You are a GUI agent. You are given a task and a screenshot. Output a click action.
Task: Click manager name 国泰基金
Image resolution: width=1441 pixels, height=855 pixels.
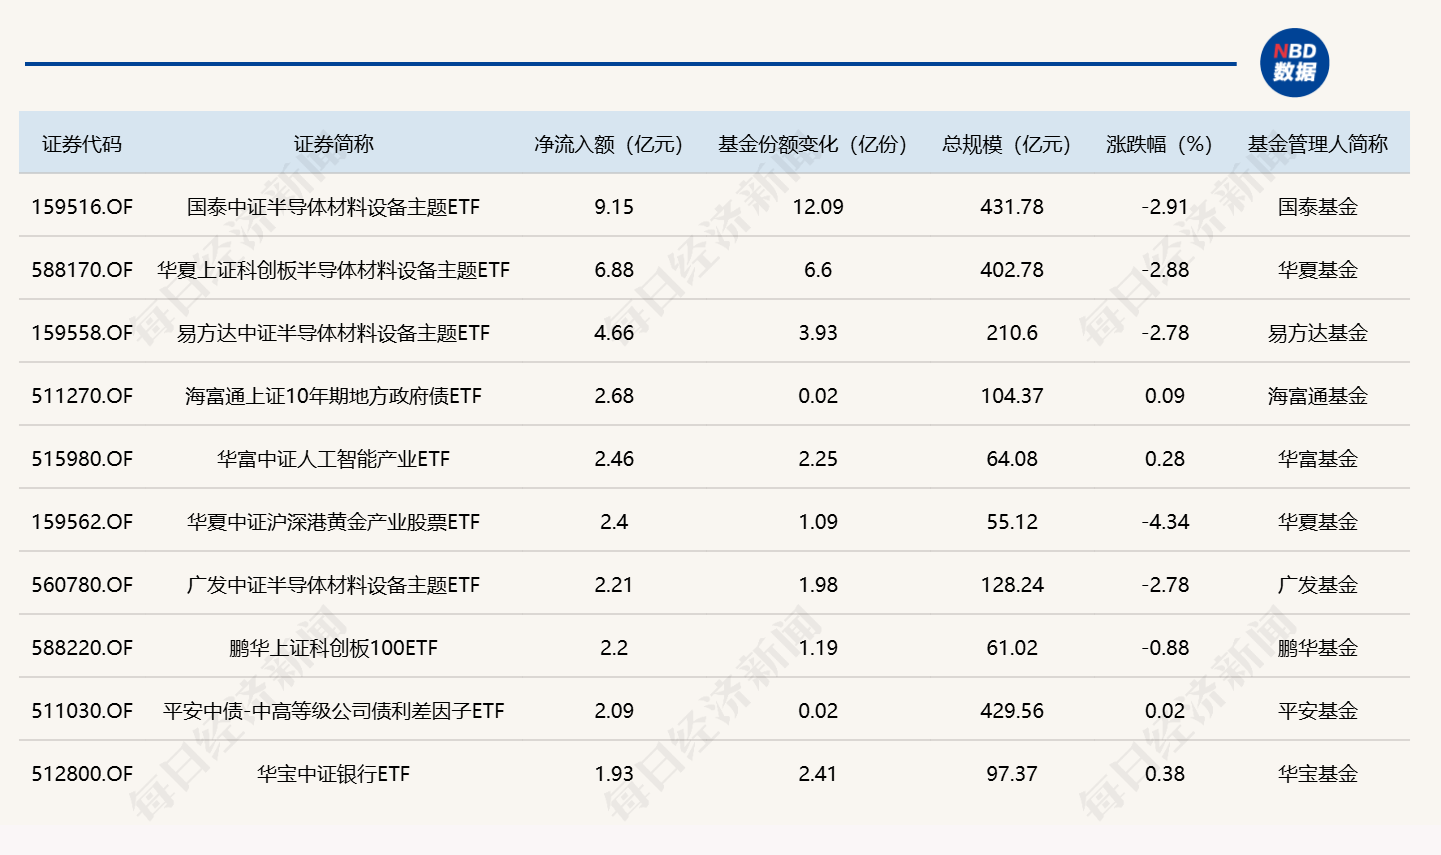coord(1318,207)
